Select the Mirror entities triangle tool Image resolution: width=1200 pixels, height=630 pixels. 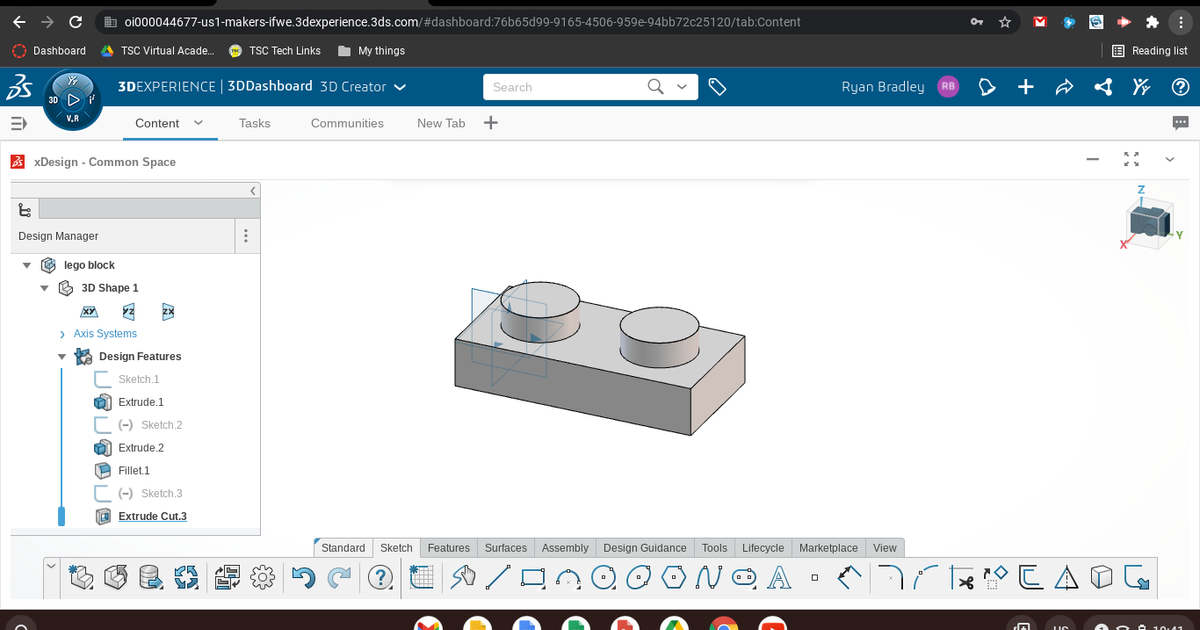coord(1065,577)
